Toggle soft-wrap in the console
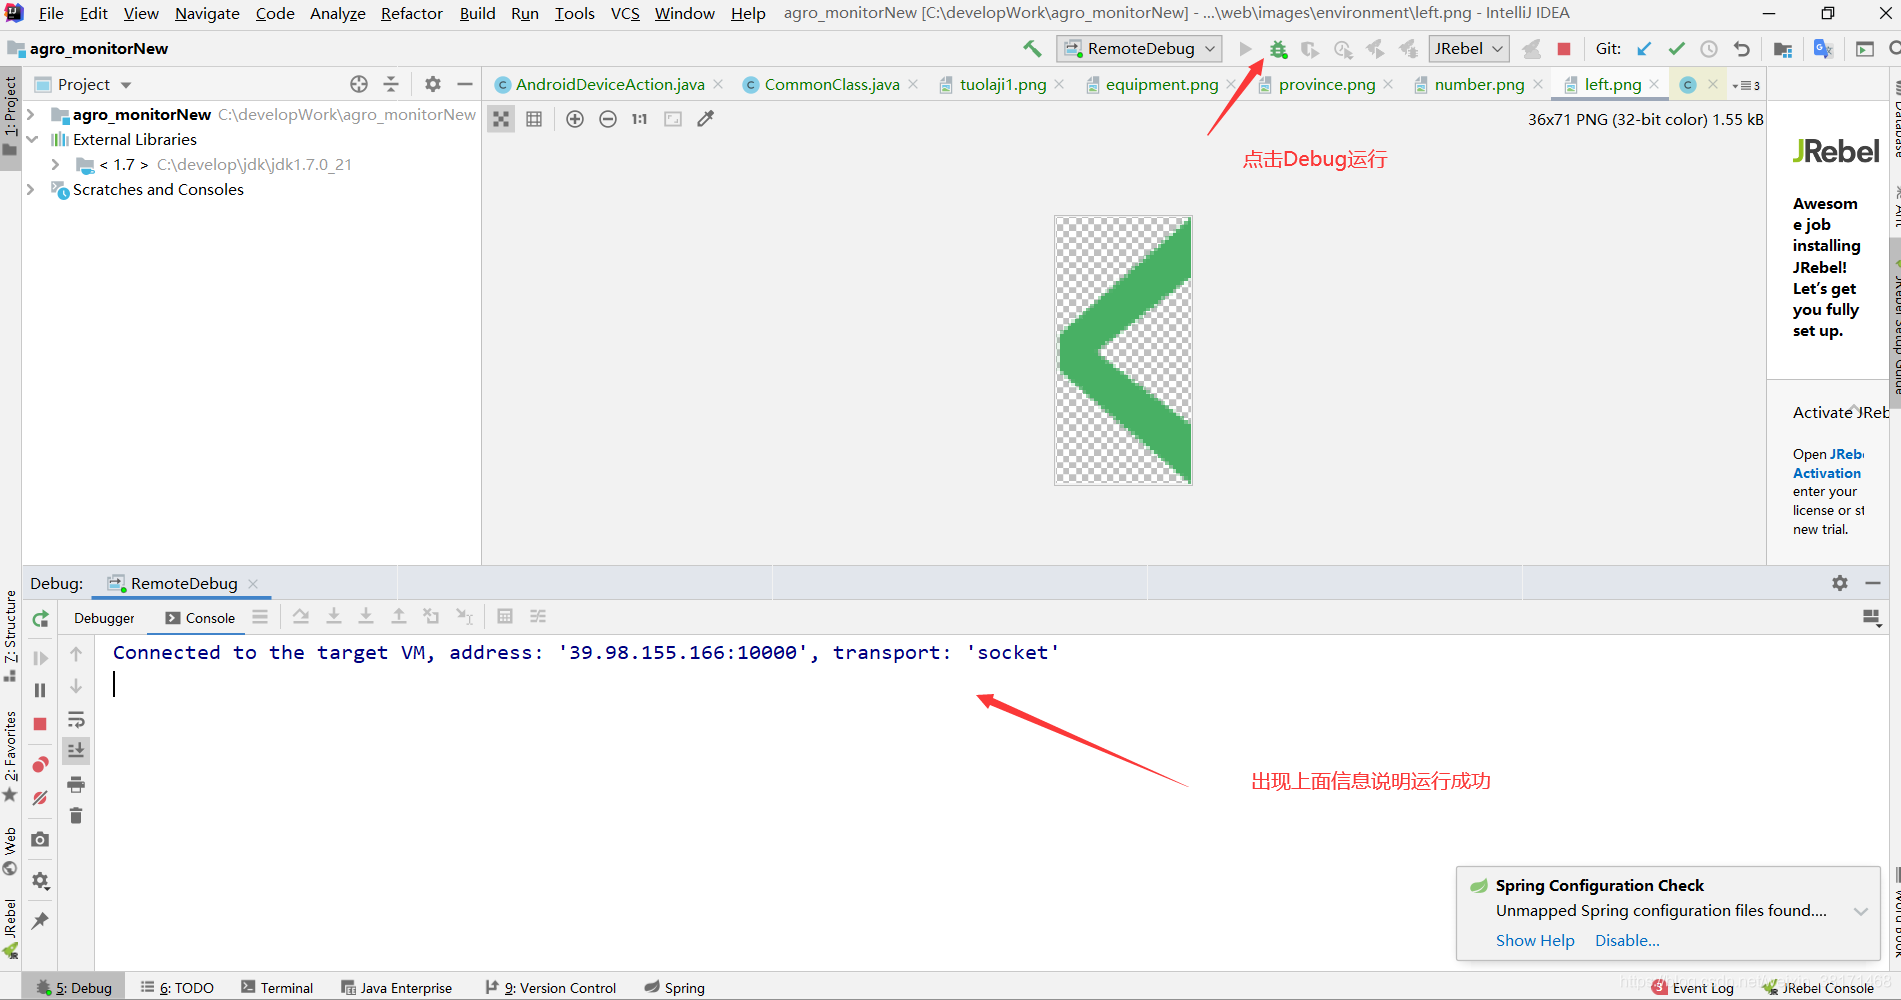 coord(76,720)
